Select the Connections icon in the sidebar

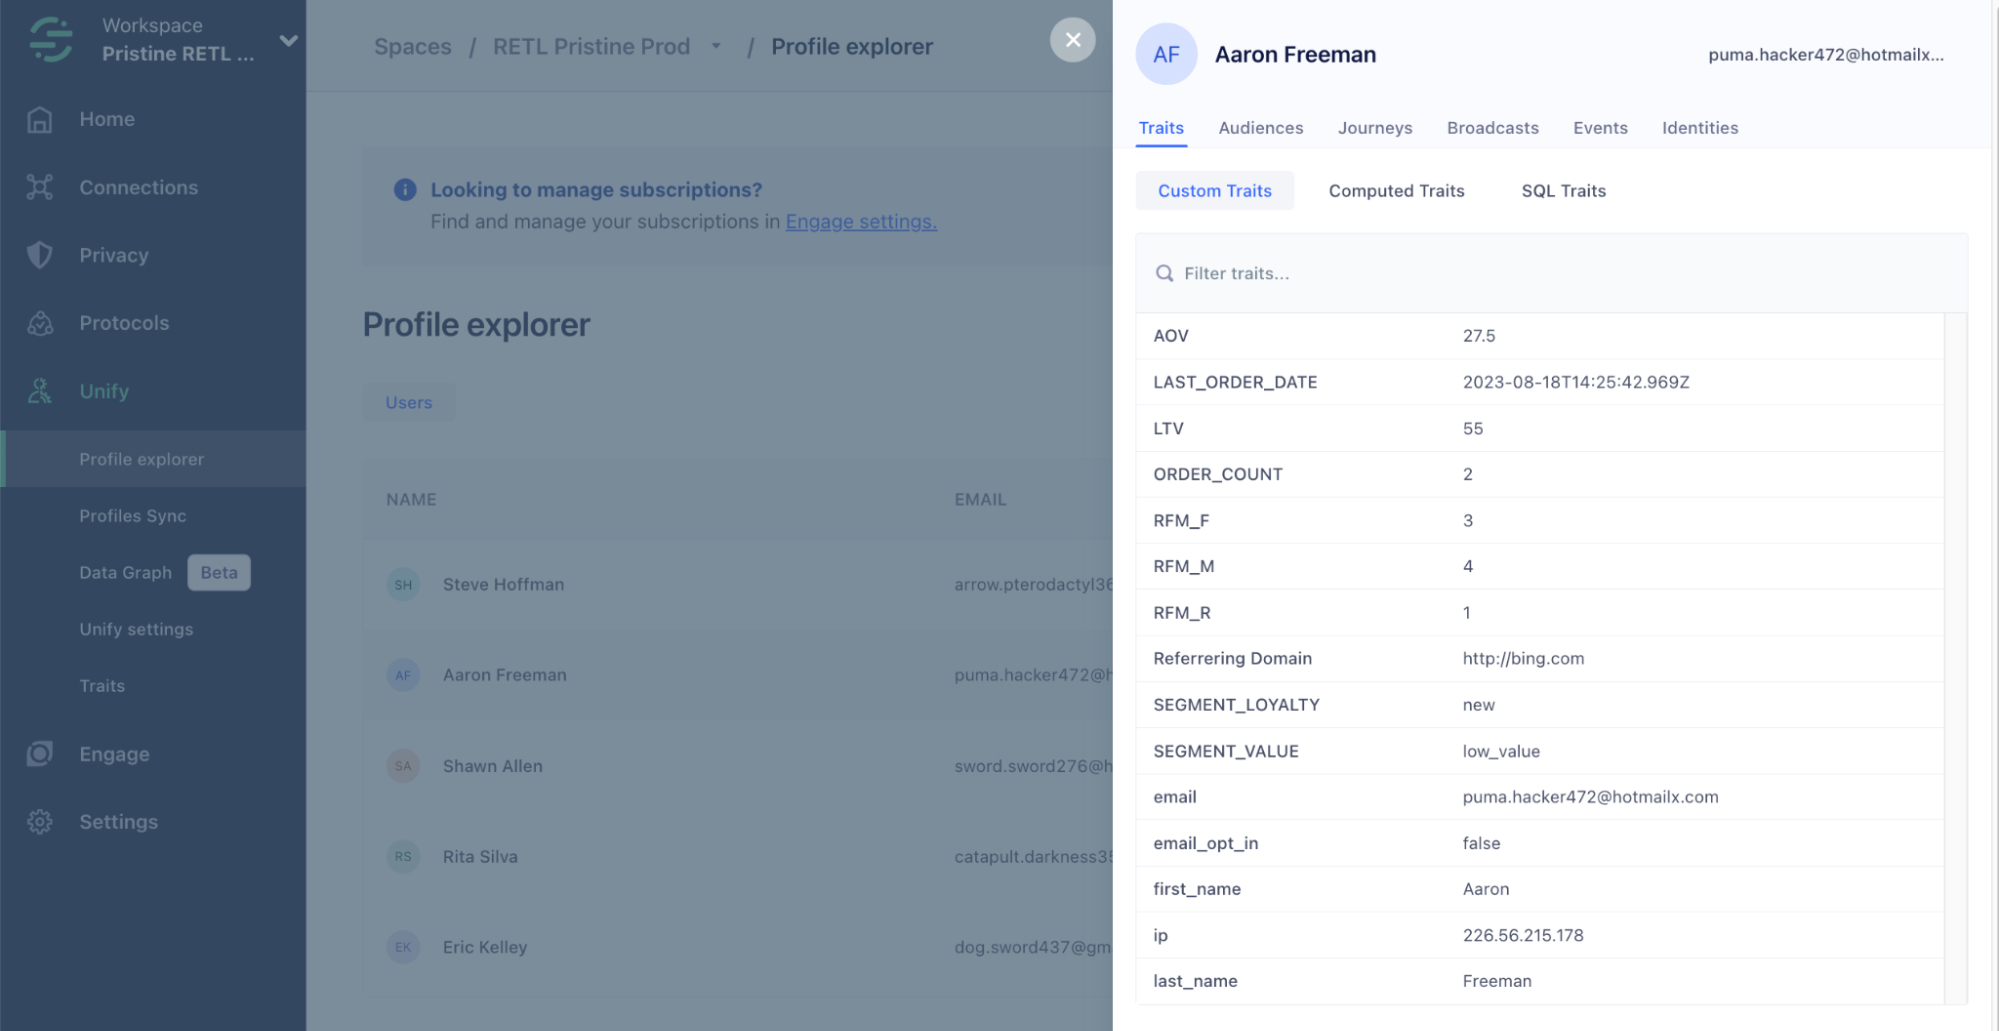click(x=39, y=187)
